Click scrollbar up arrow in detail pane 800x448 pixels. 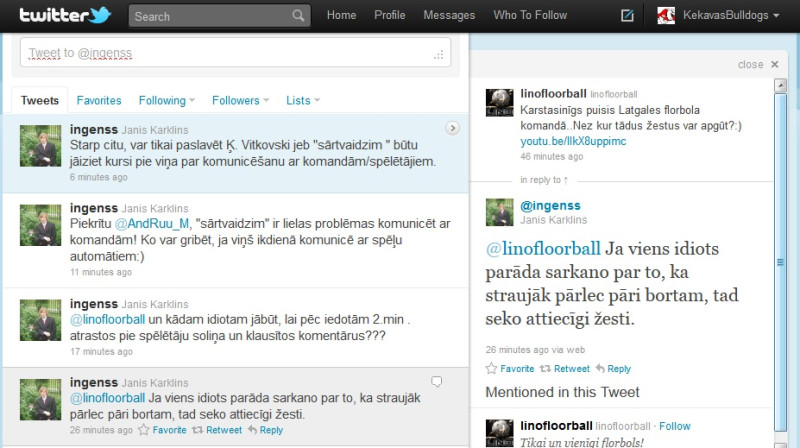pyautogui.click(x=780, y=85)
